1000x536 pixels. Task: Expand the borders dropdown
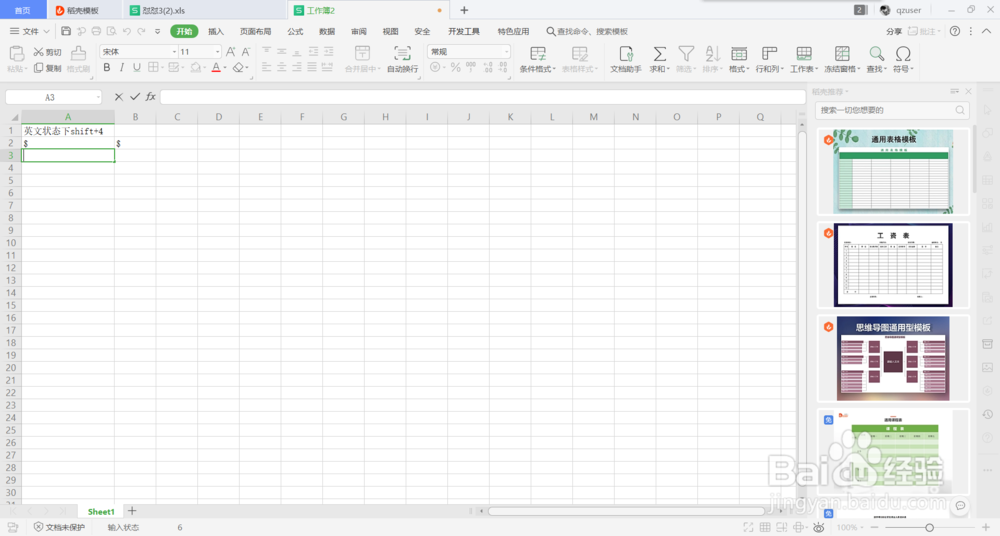pos(162,68)
